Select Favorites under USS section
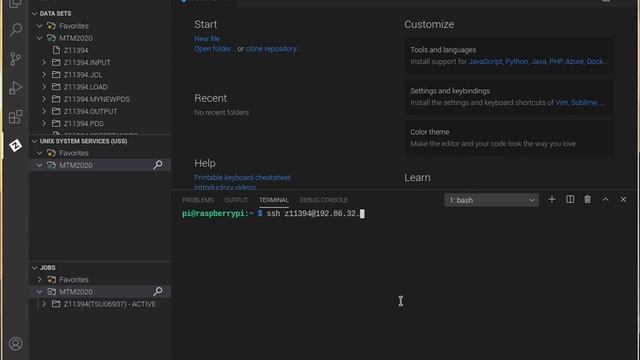 click(73, 153)
